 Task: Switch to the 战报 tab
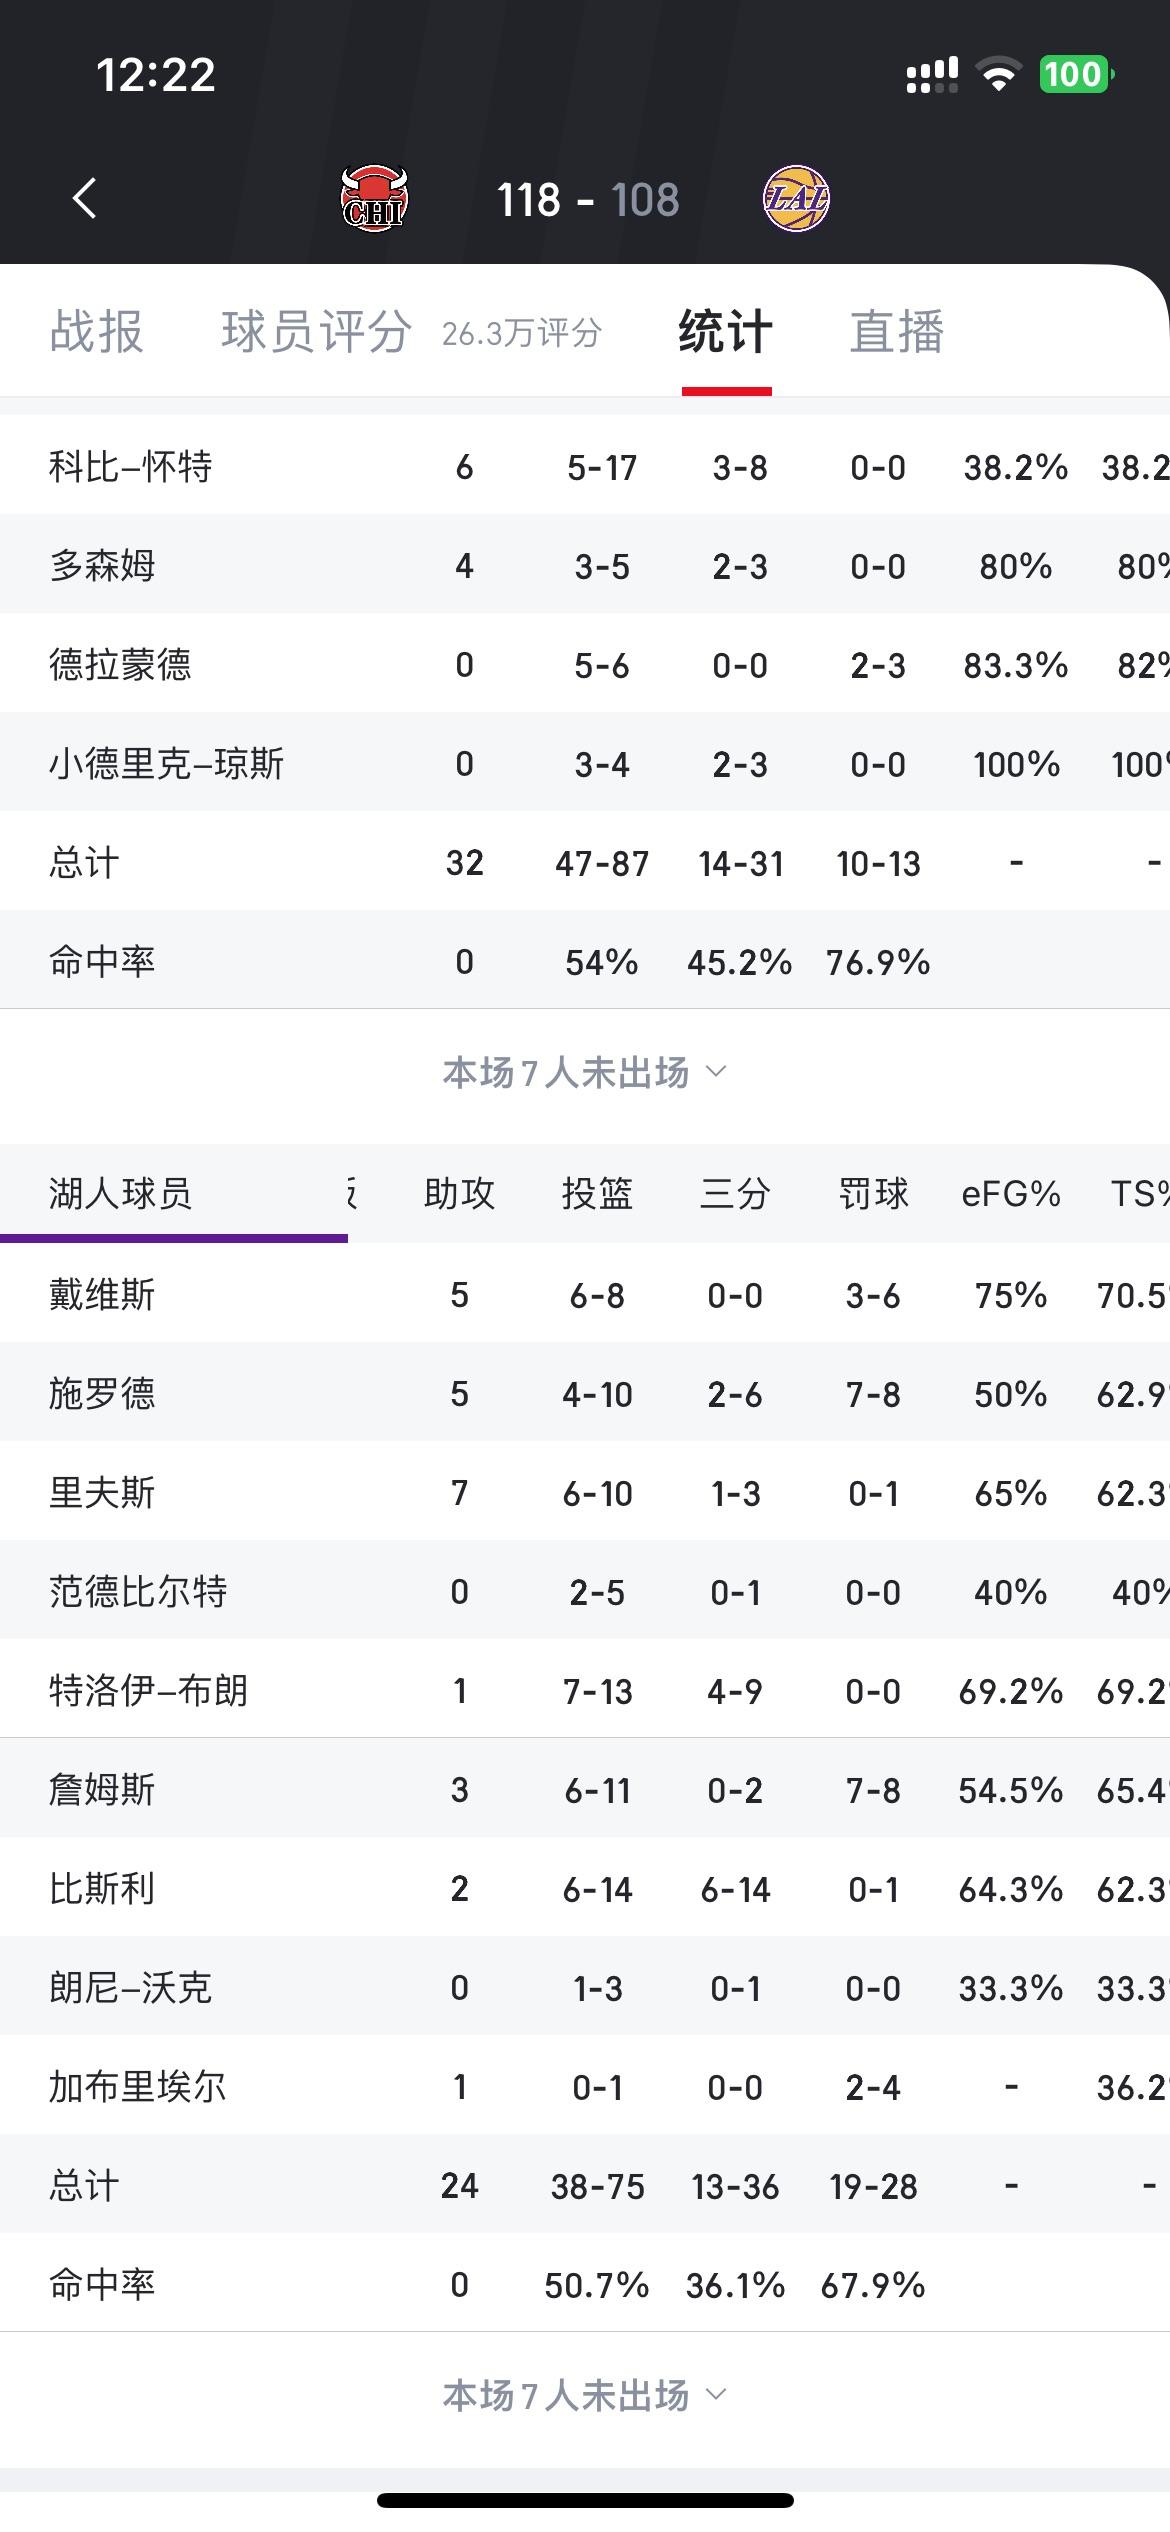coord(97,331)
